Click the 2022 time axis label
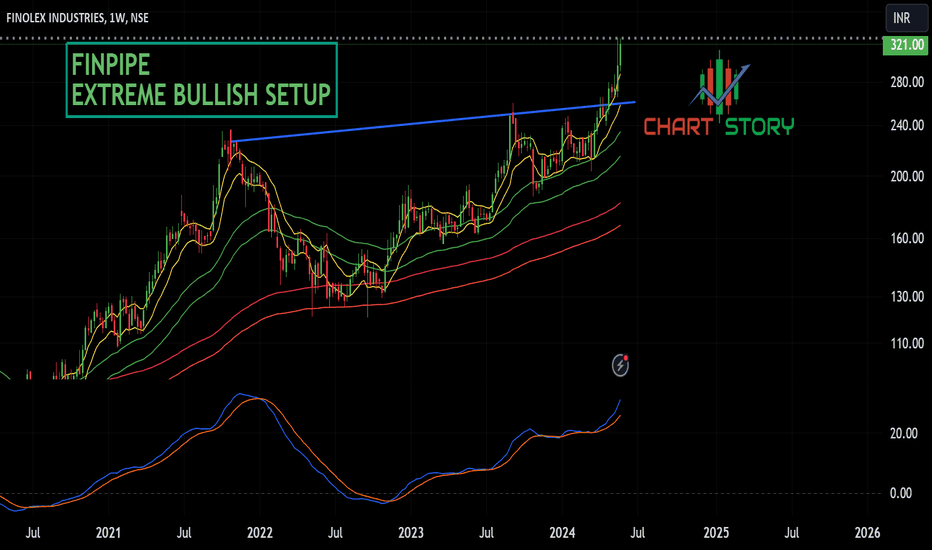Screen dimensions: 932x550 pyautogui.click(x=260, y=532)
